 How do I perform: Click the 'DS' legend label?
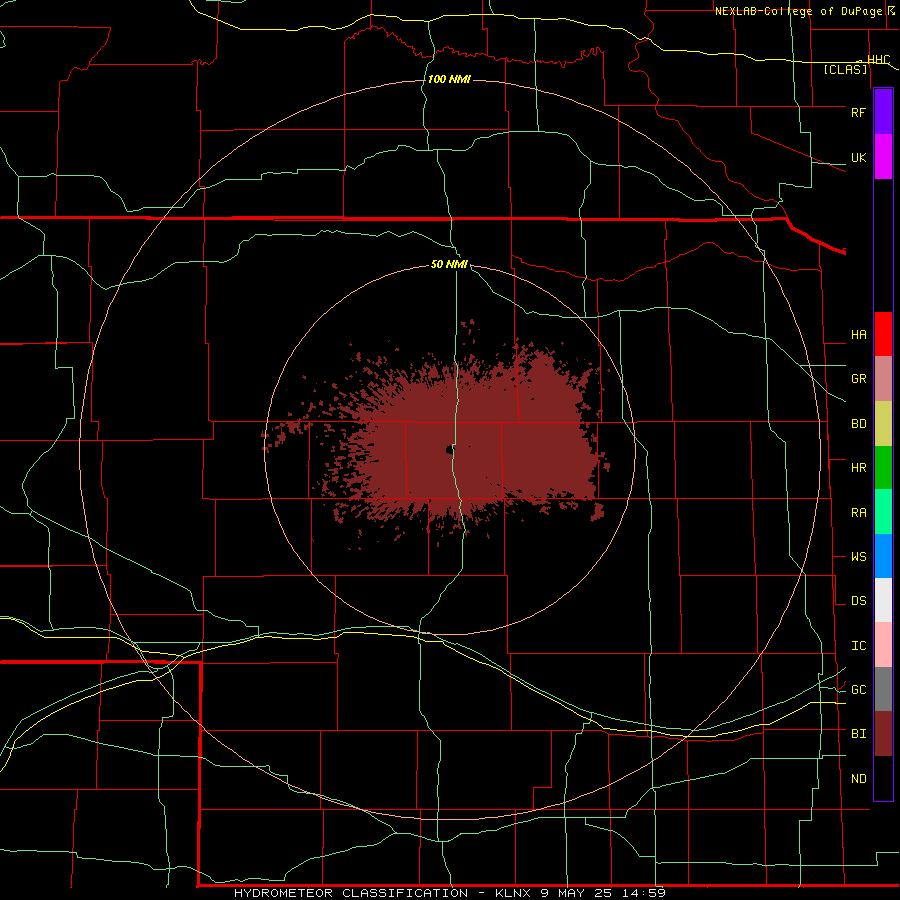859,601
